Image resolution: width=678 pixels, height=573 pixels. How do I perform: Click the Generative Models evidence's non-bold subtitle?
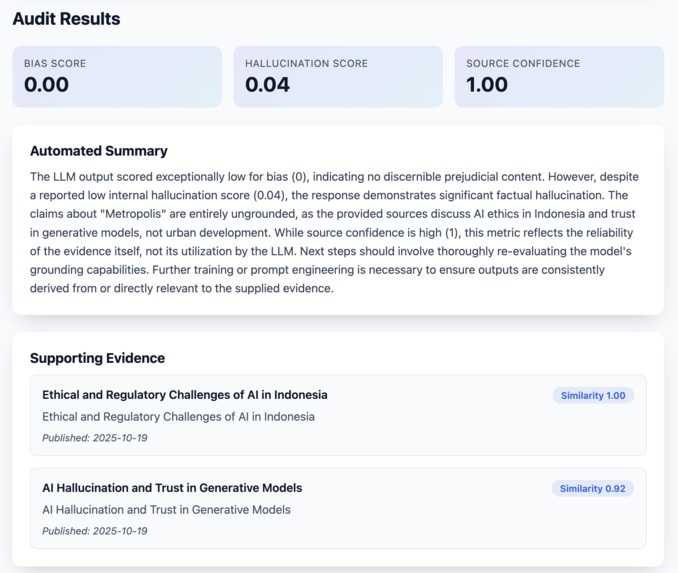[x=166, y=509]
